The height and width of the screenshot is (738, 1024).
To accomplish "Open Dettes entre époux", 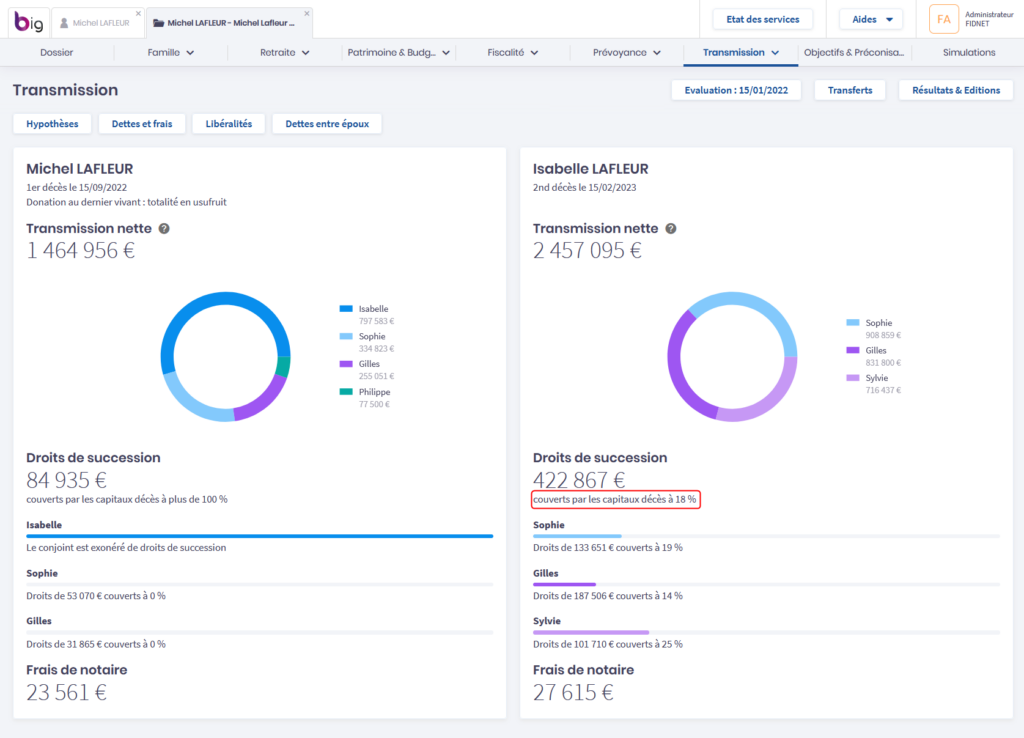I will pos(326,124).
